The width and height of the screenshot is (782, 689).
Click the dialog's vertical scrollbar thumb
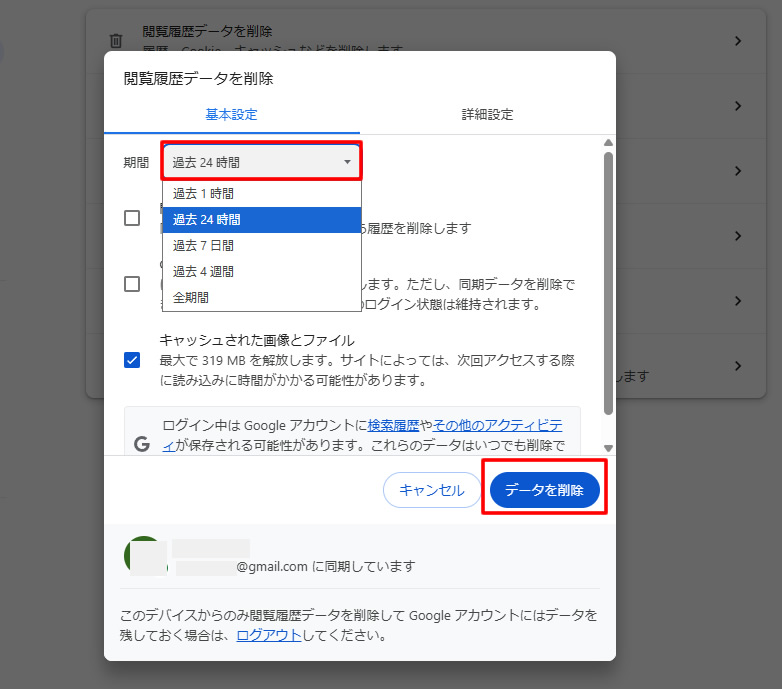point(607,280)
